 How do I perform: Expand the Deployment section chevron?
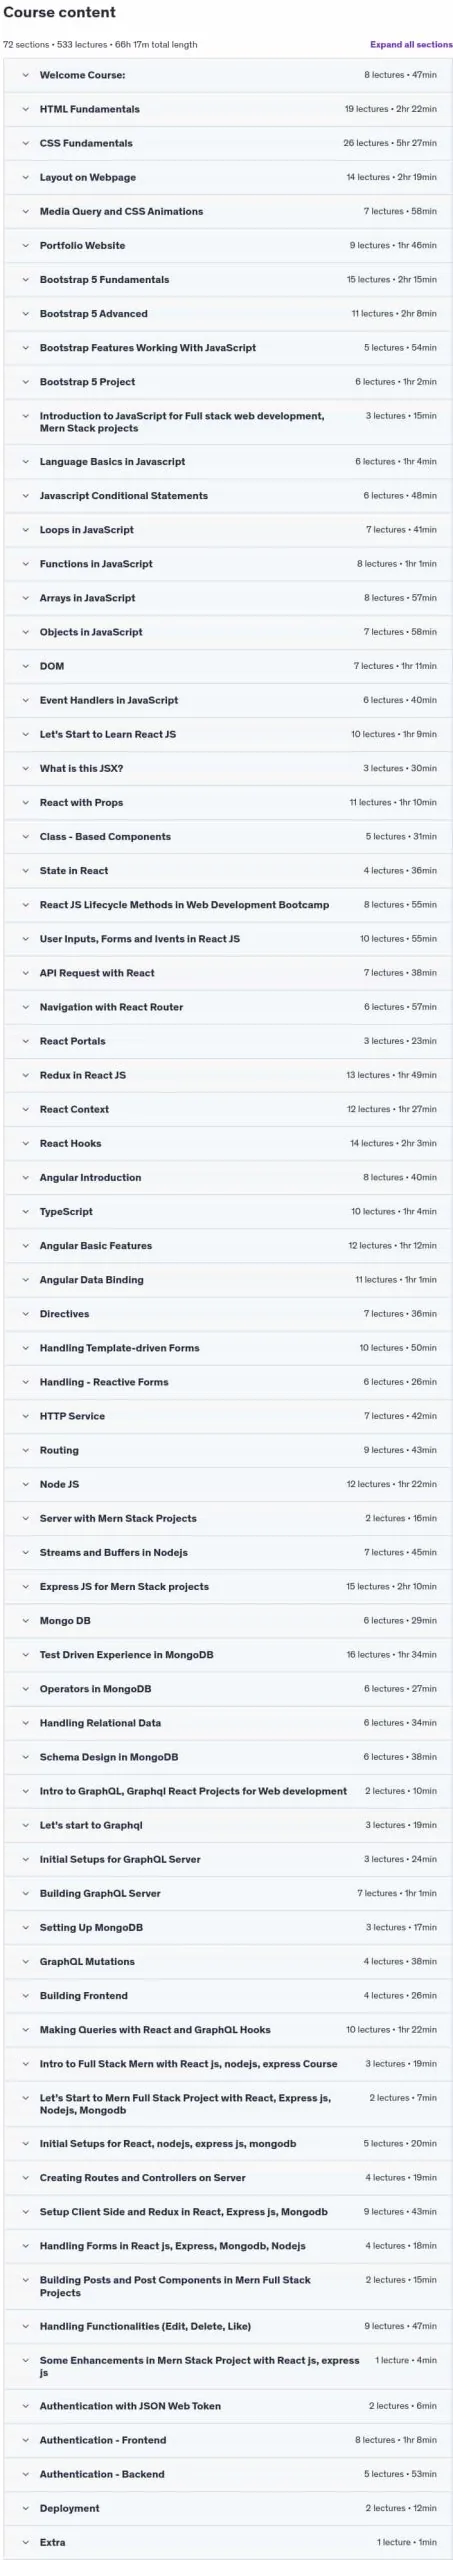click(26, 2509)
